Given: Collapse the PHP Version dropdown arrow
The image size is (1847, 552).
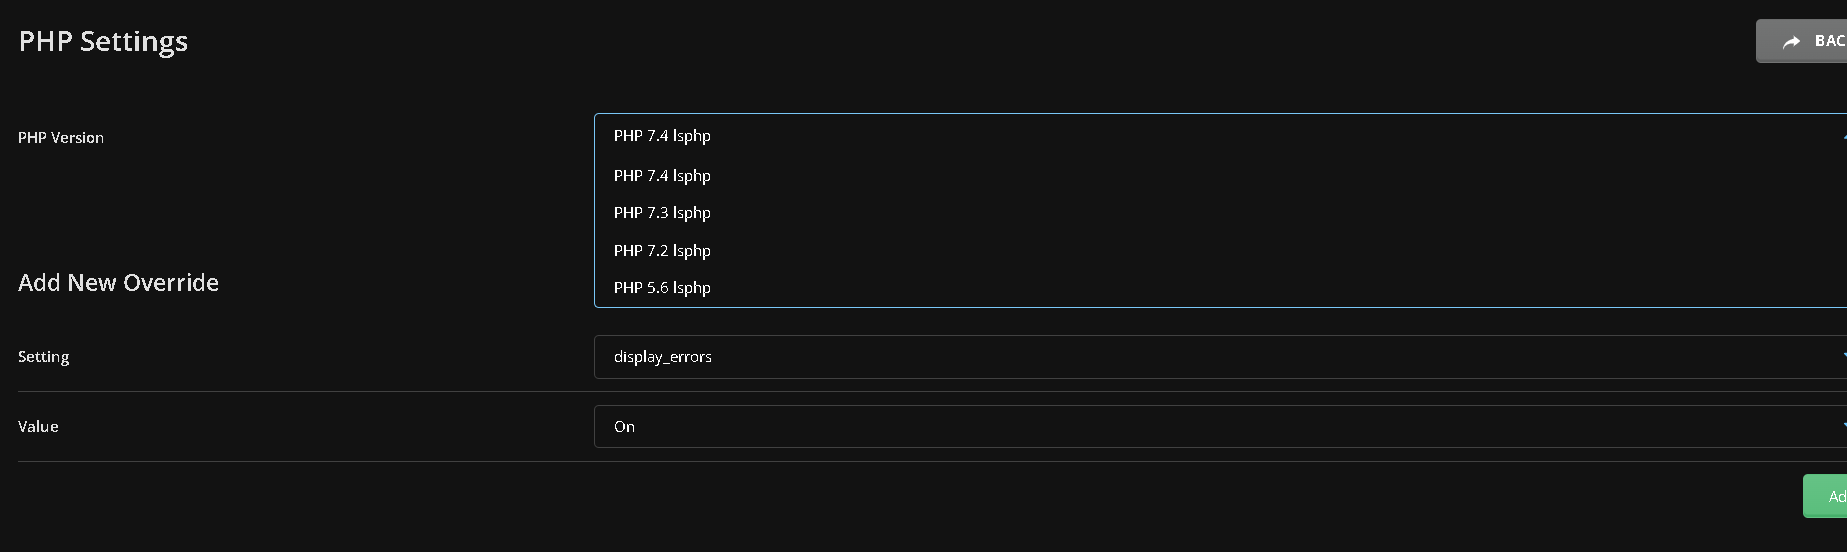Looking at the screenshot, I should click(x=1843, y=136).
